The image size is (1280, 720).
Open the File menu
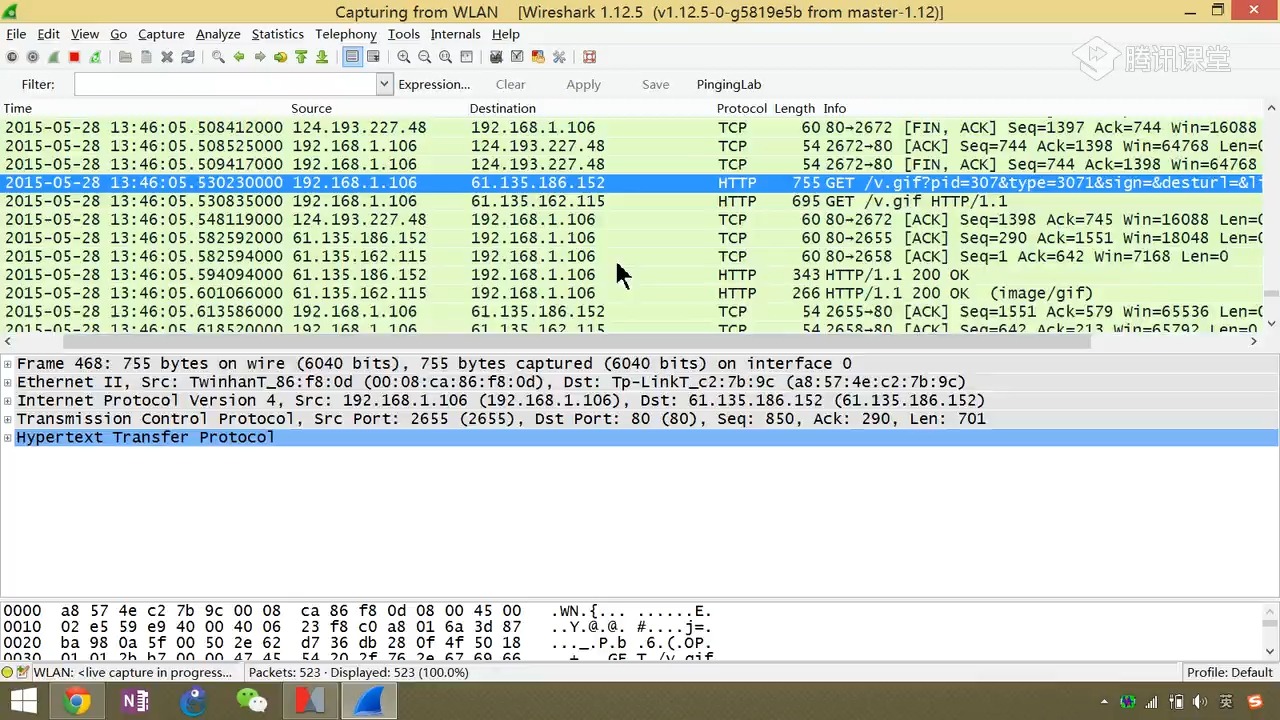coord(16,34)
